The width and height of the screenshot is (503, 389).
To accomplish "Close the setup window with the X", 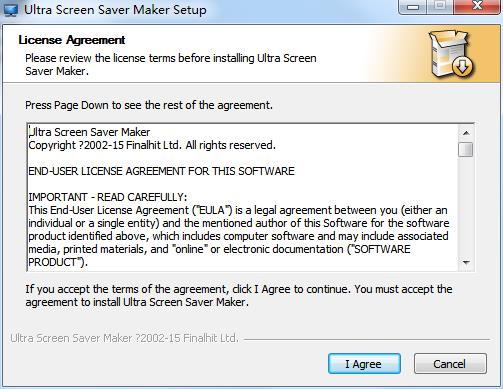I will tap(477, 6).
